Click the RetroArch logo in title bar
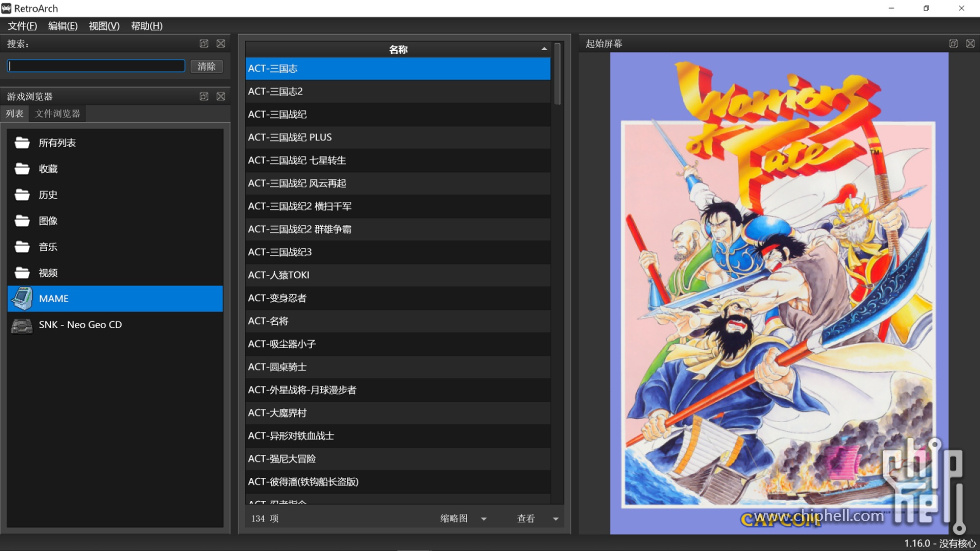Image resolution: width=980 pixels, height=551 pixels. (x=6, y=8)
